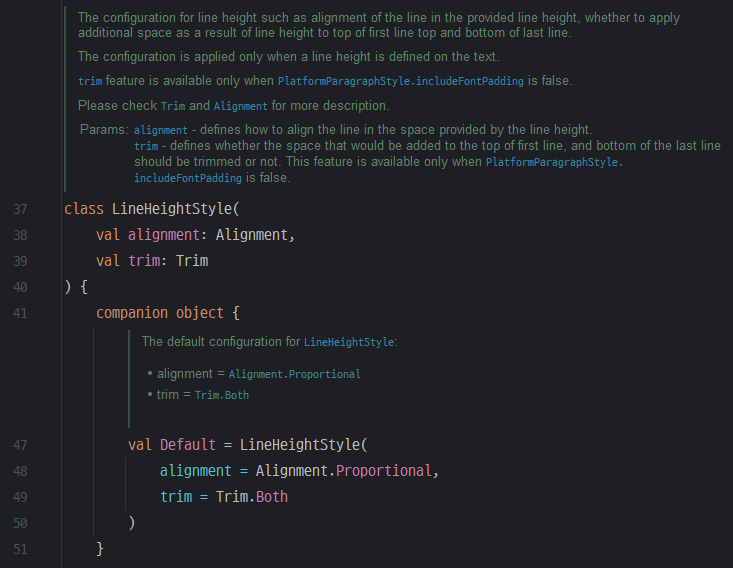Click line number 41 in the gutter
733x568 pixels.
tap(20, 313)
